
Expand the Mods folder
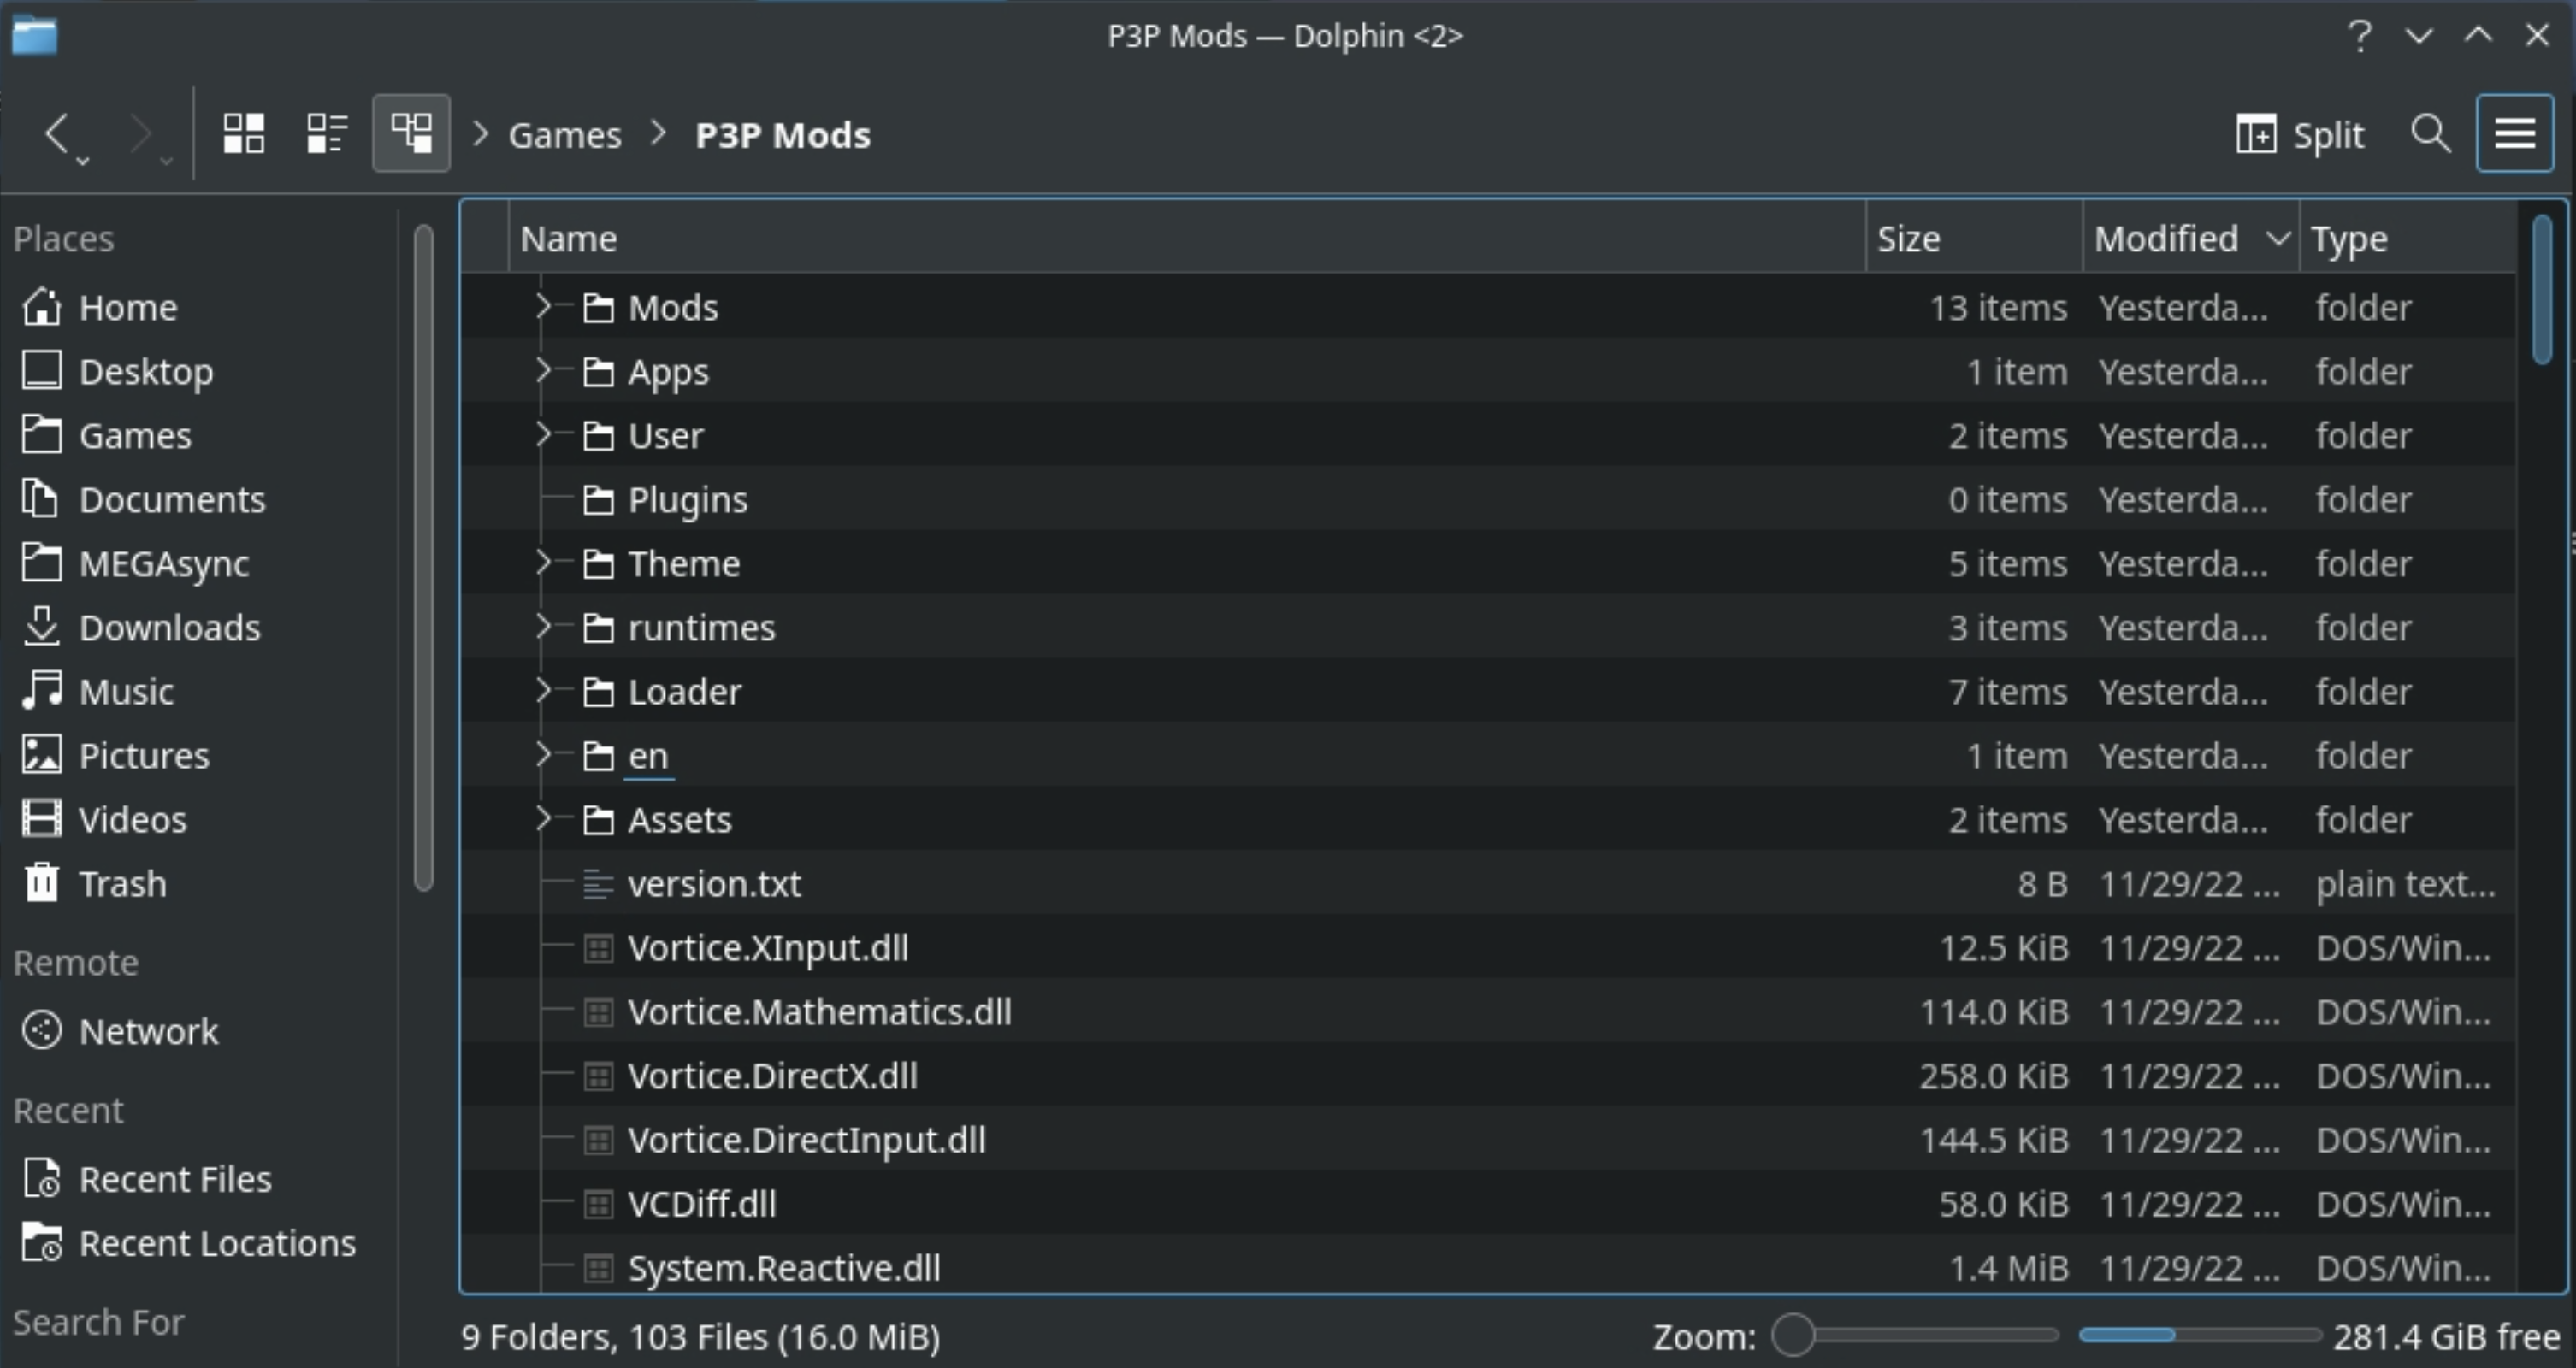point(542,306)
